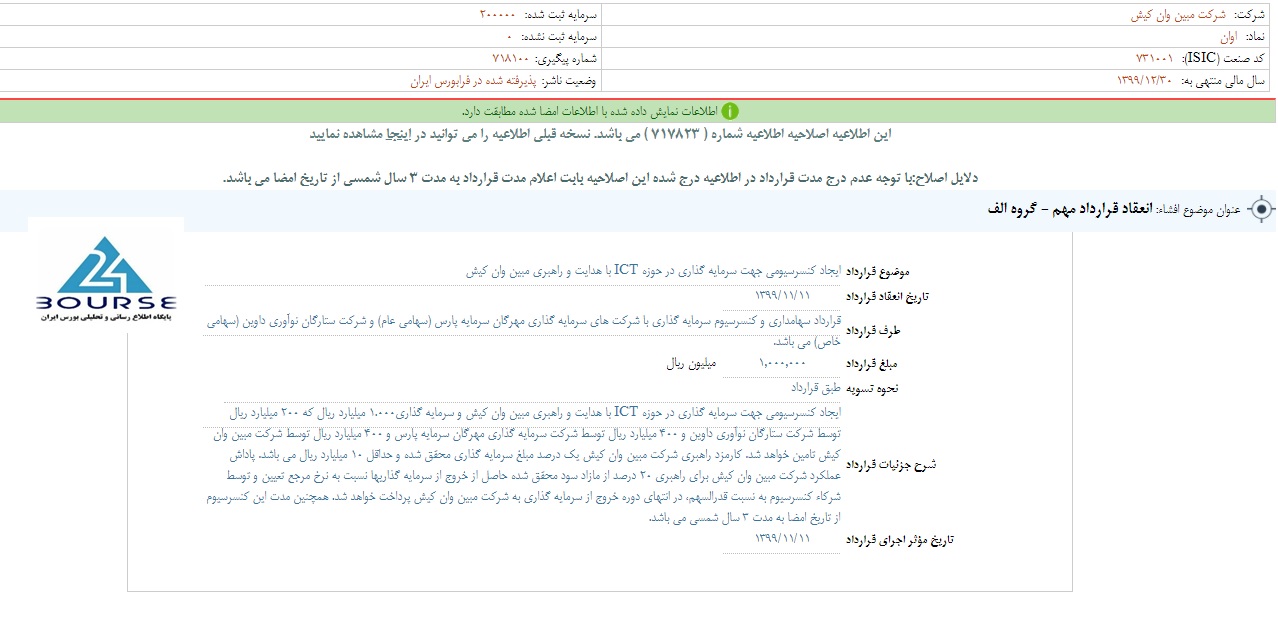
Task: Select the fiscal year end date ۱۳۹۹/۱۲/۳۰
Action: pos(1146,80)
